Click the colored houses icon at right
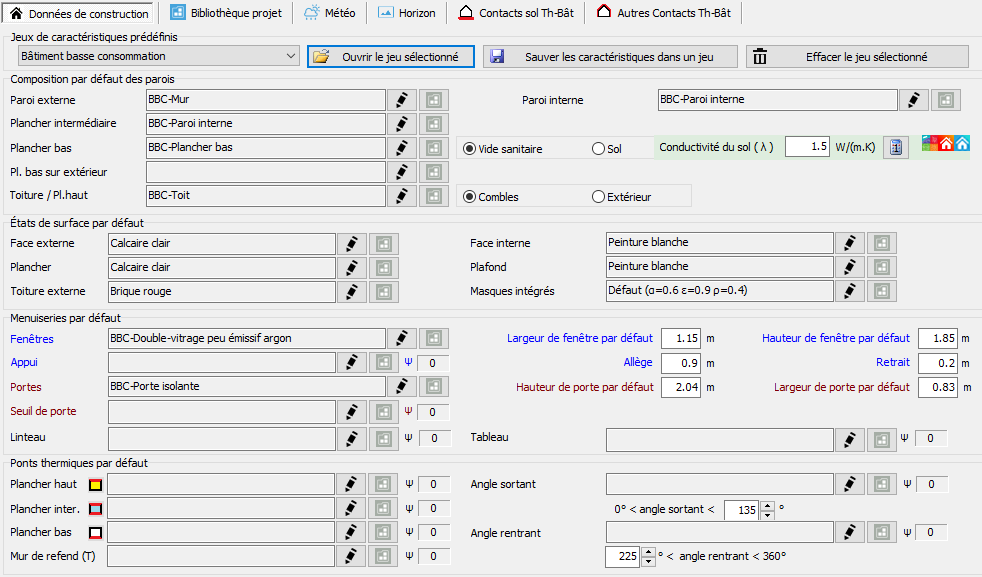The width and height of the screenshot is (982, 577). (945, 143)
